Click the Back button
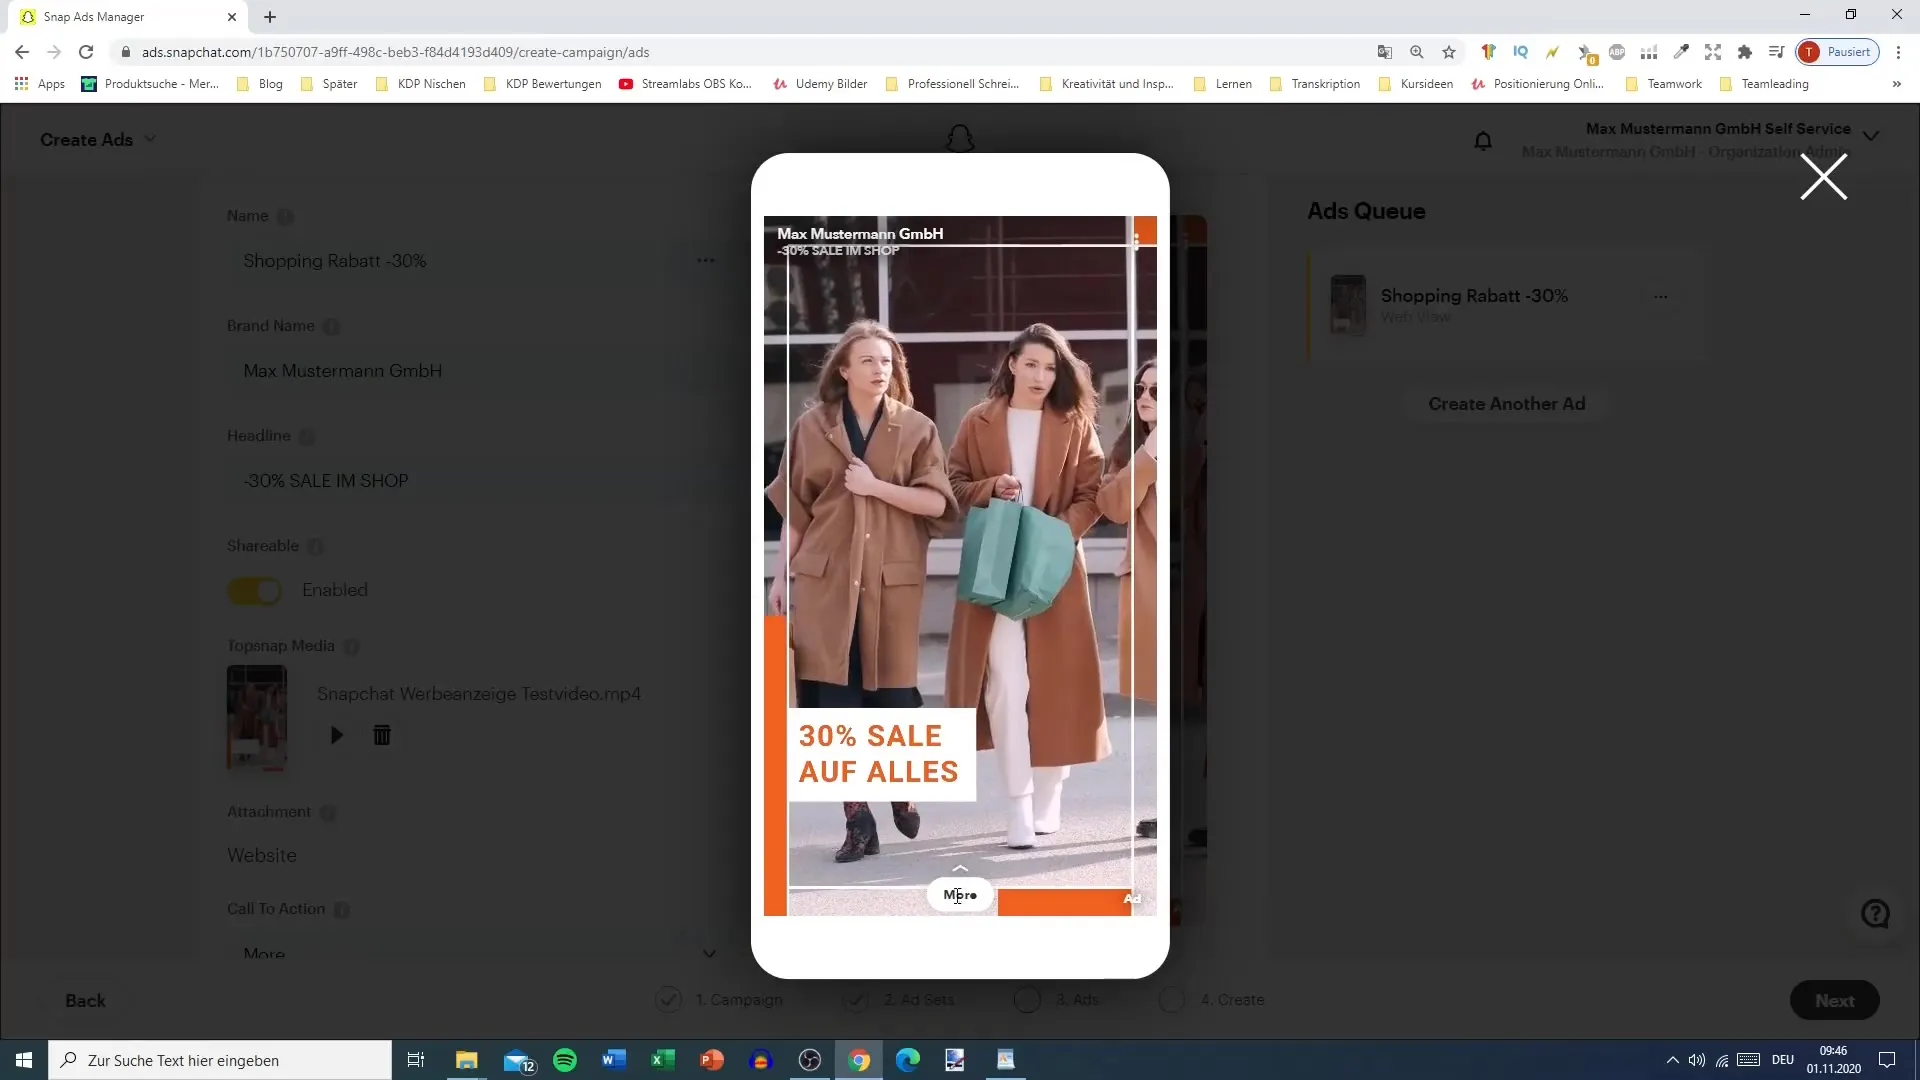This screenshot has height=1080, width=1920. [85, 1001]
